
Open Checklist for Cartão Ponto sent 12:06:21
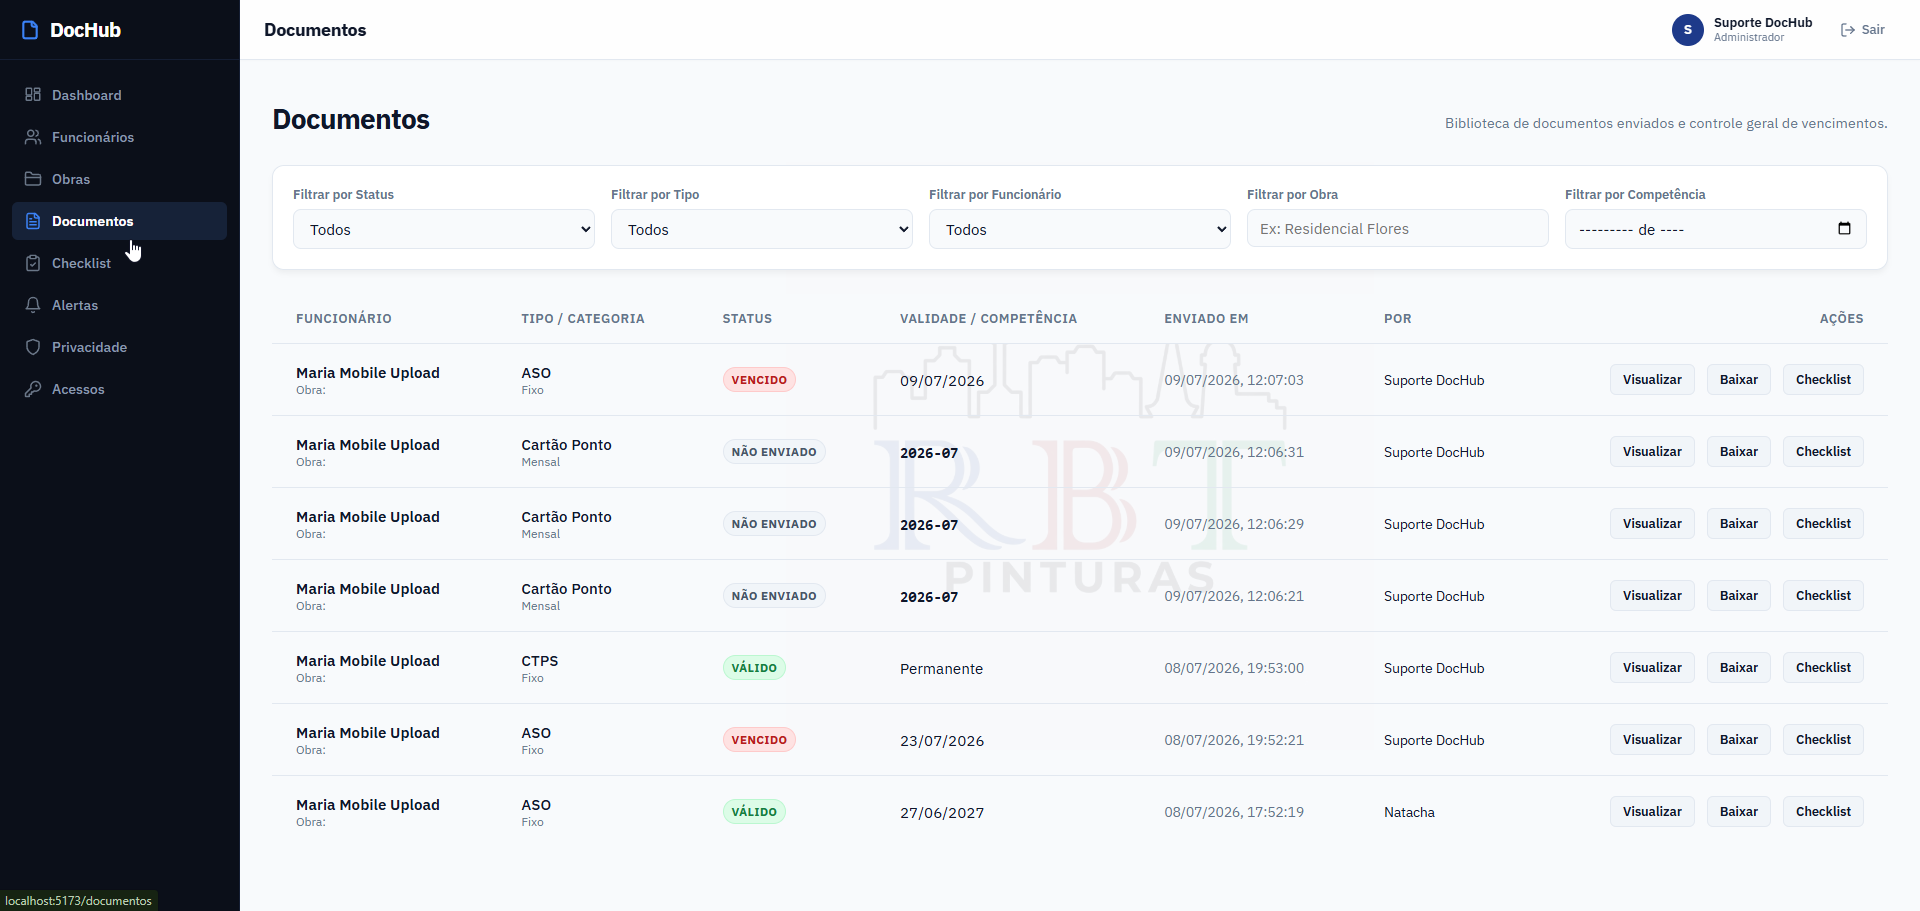click(1823, 596)
